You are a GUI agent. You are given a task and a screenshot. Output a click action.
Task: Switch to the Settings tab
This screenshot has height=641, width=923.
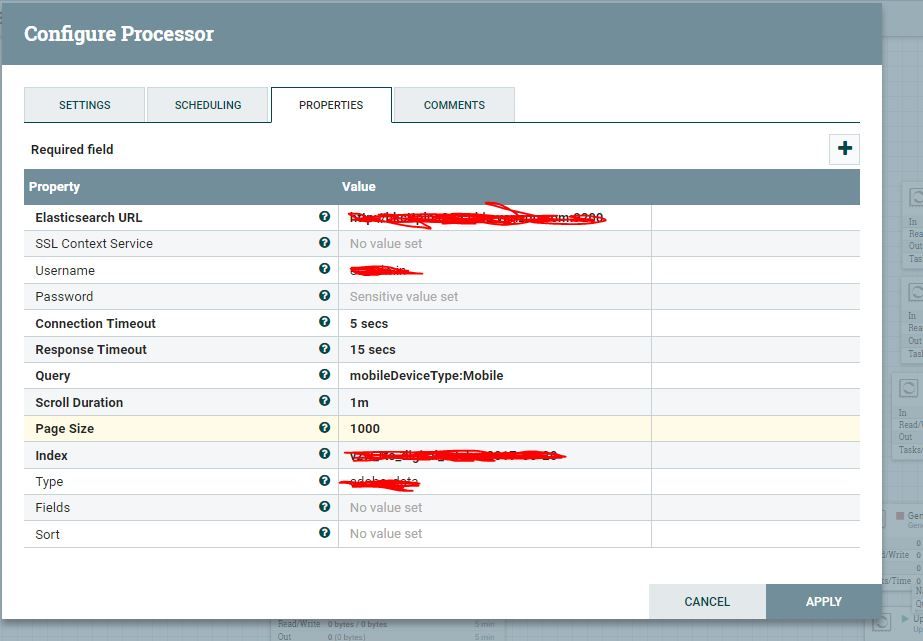pyautogui.click(x=85, y=105)
